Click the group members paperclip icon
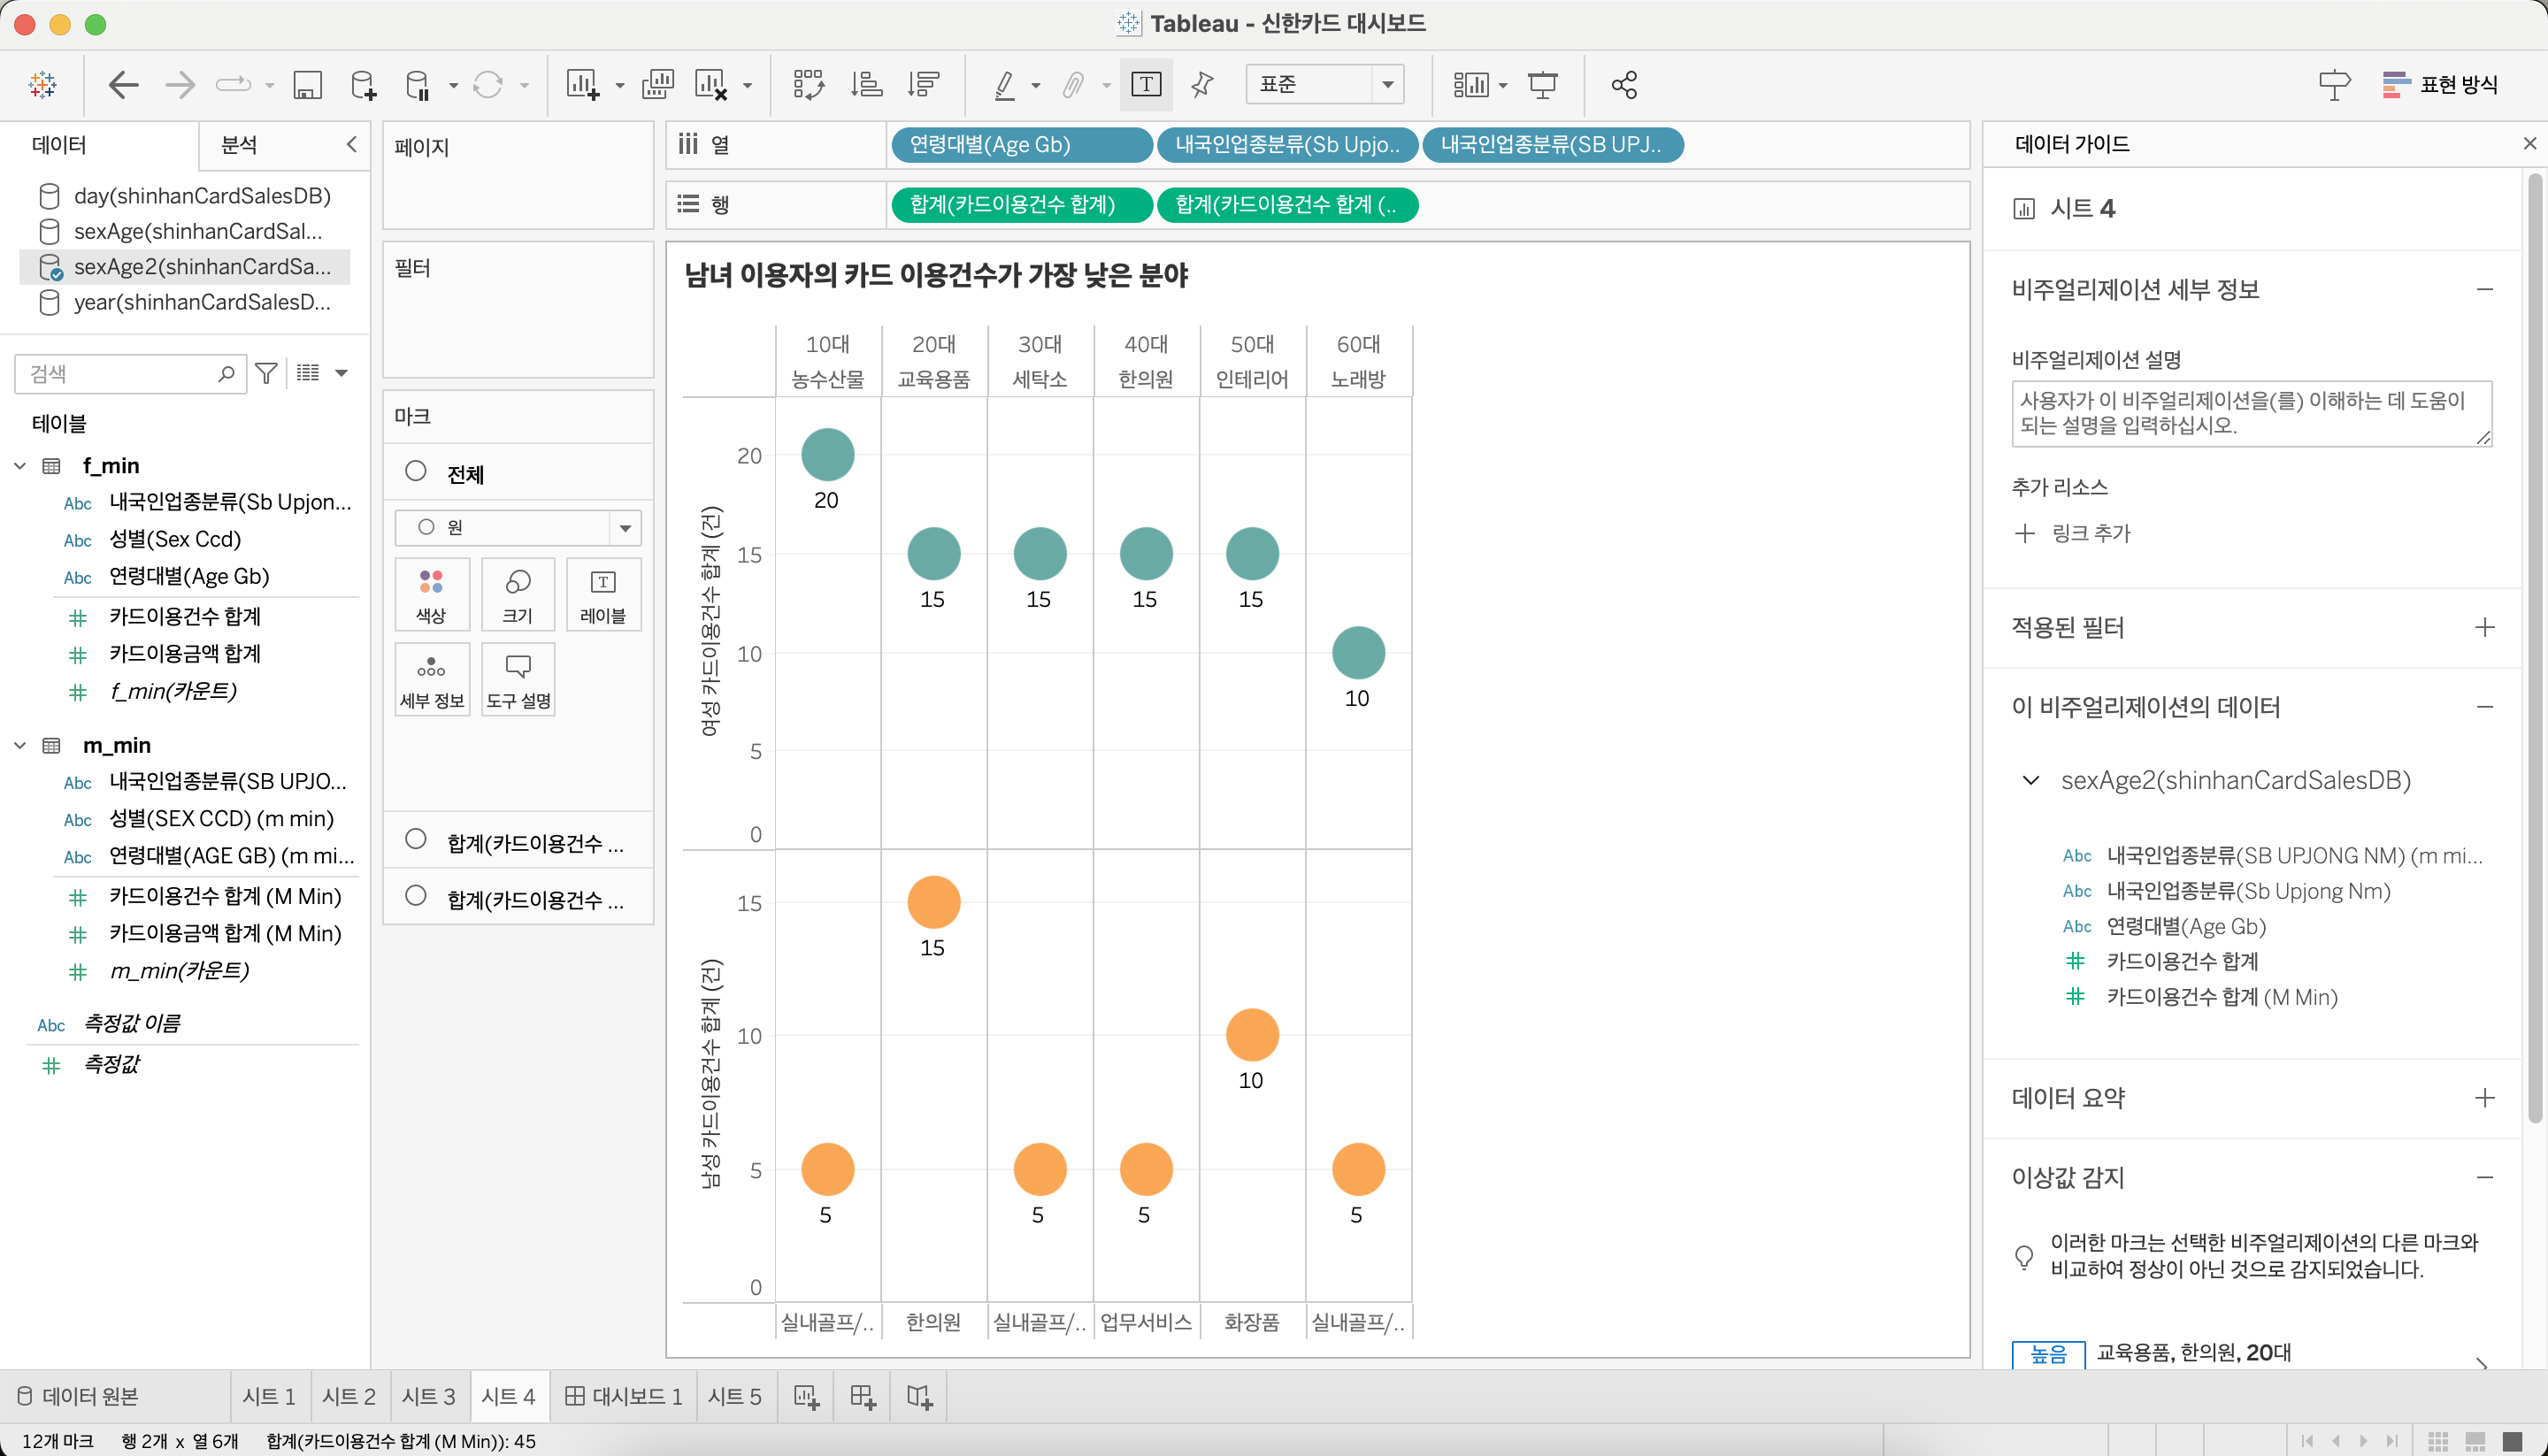 click(1073, 85)
